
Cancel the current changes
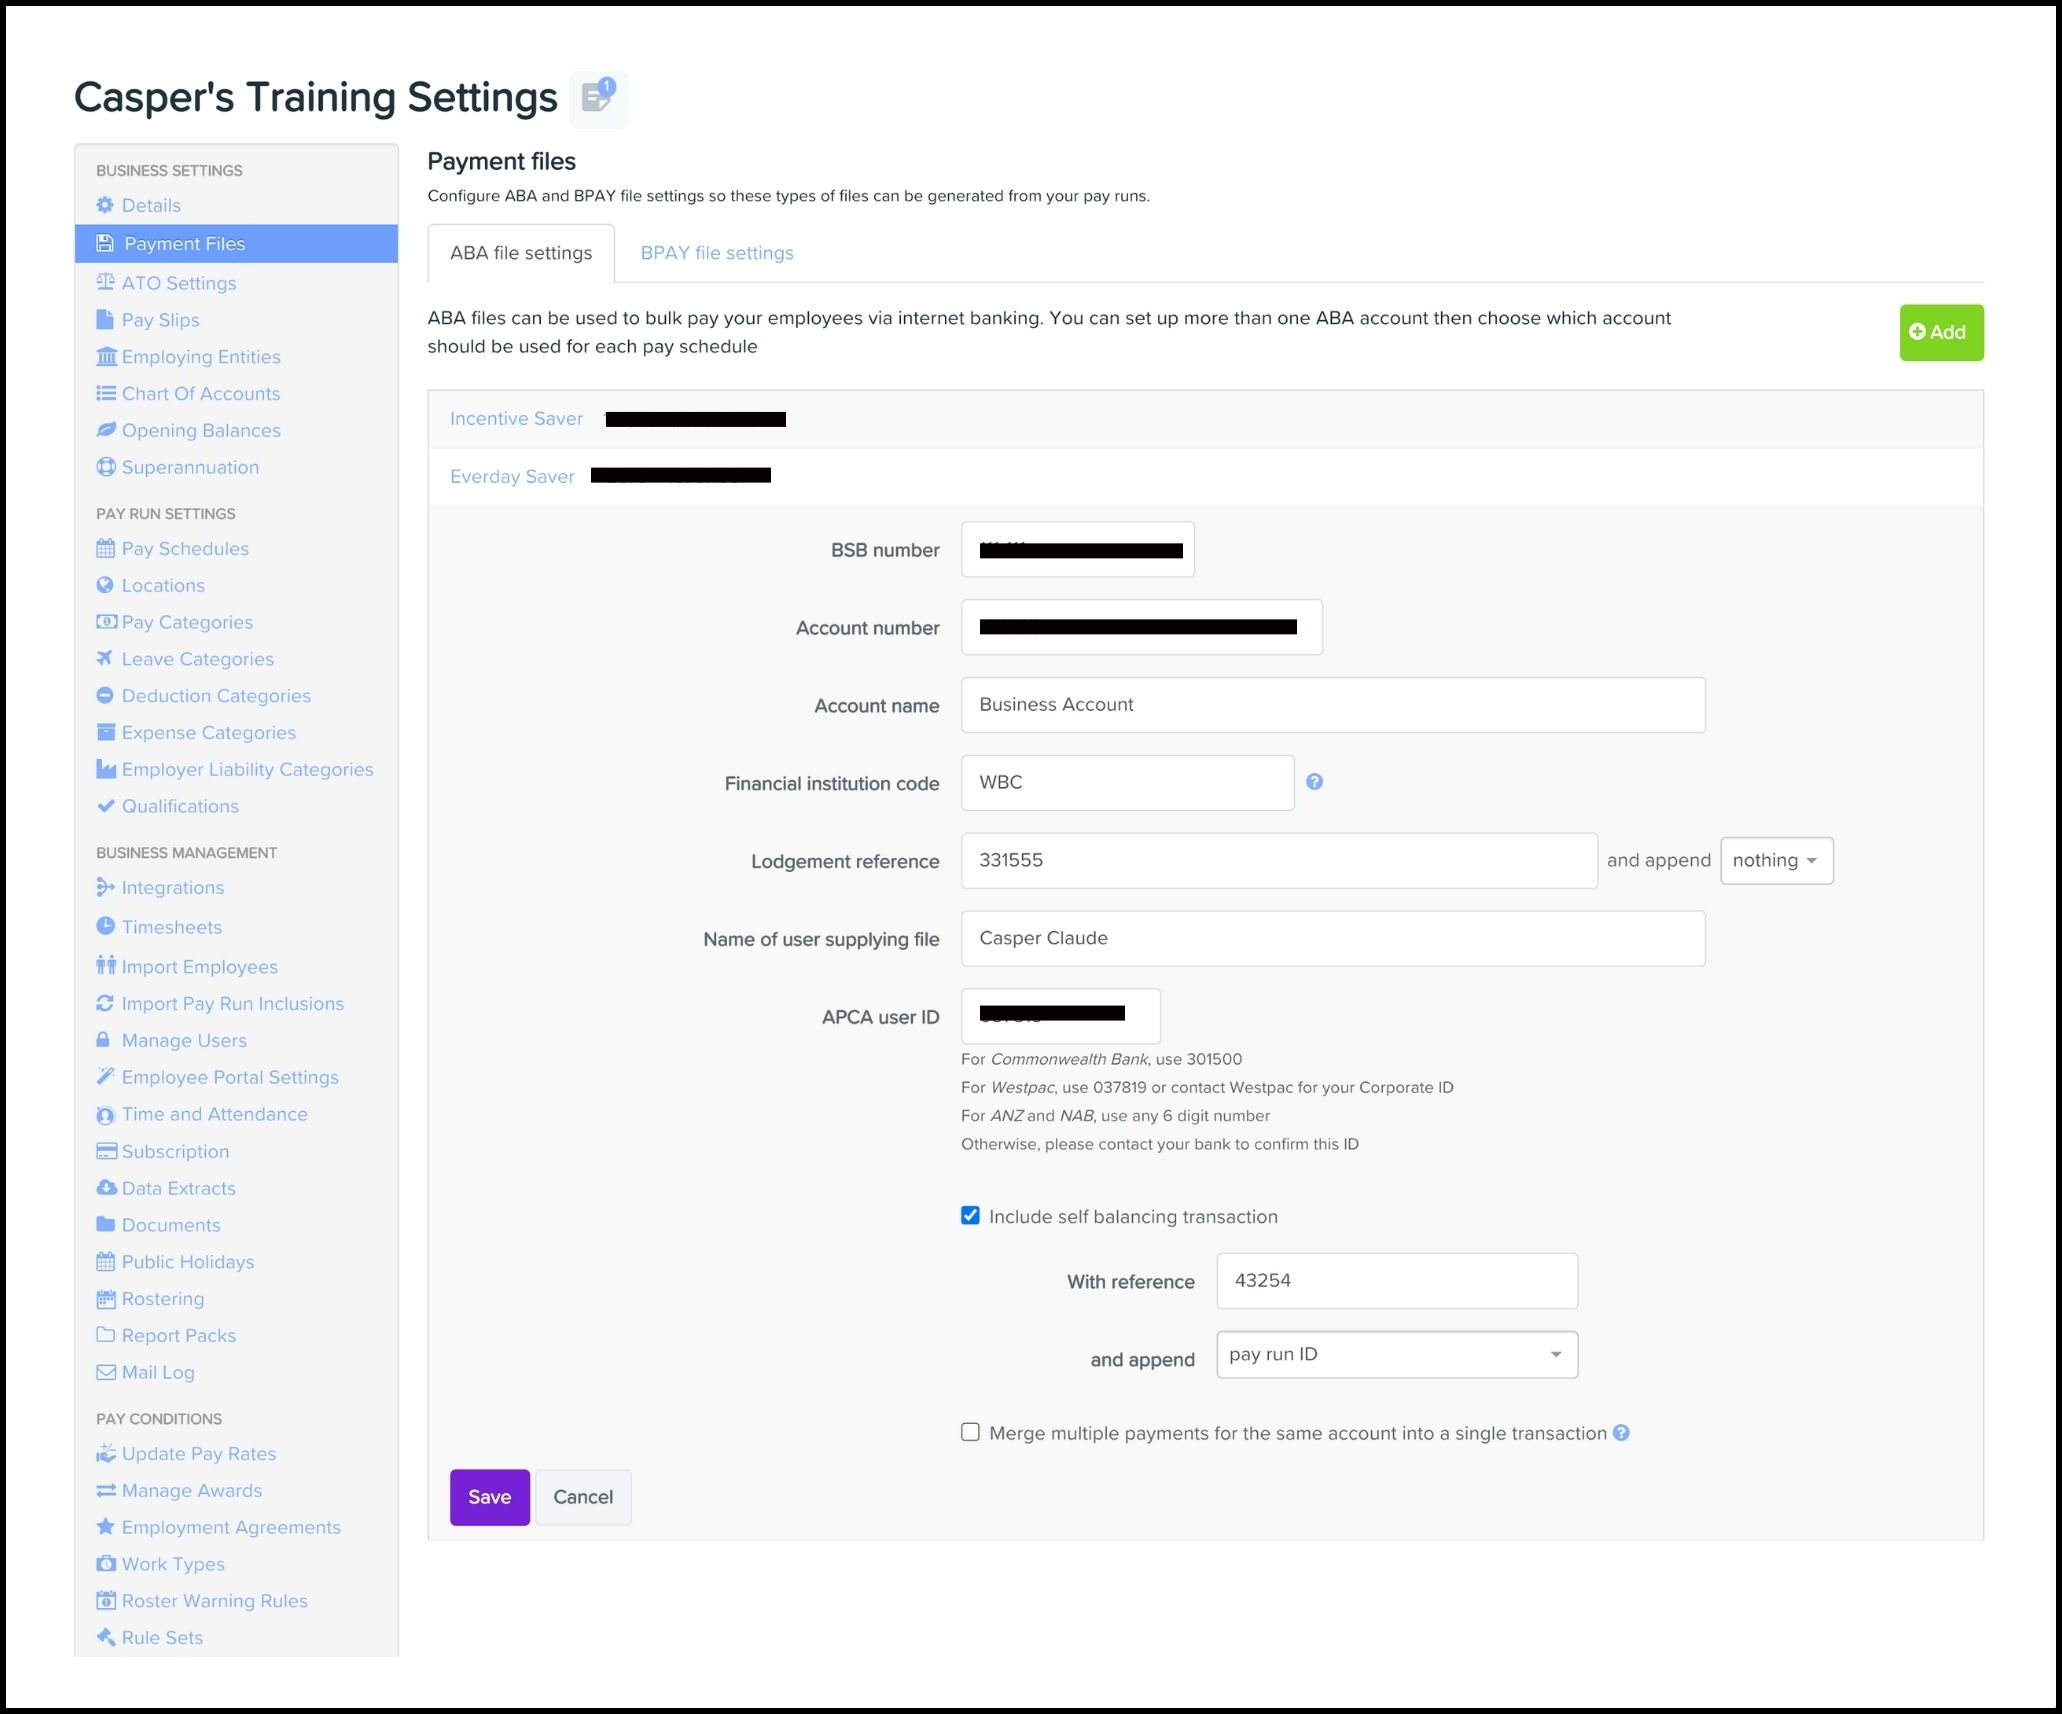click(x=583, y=1497)
